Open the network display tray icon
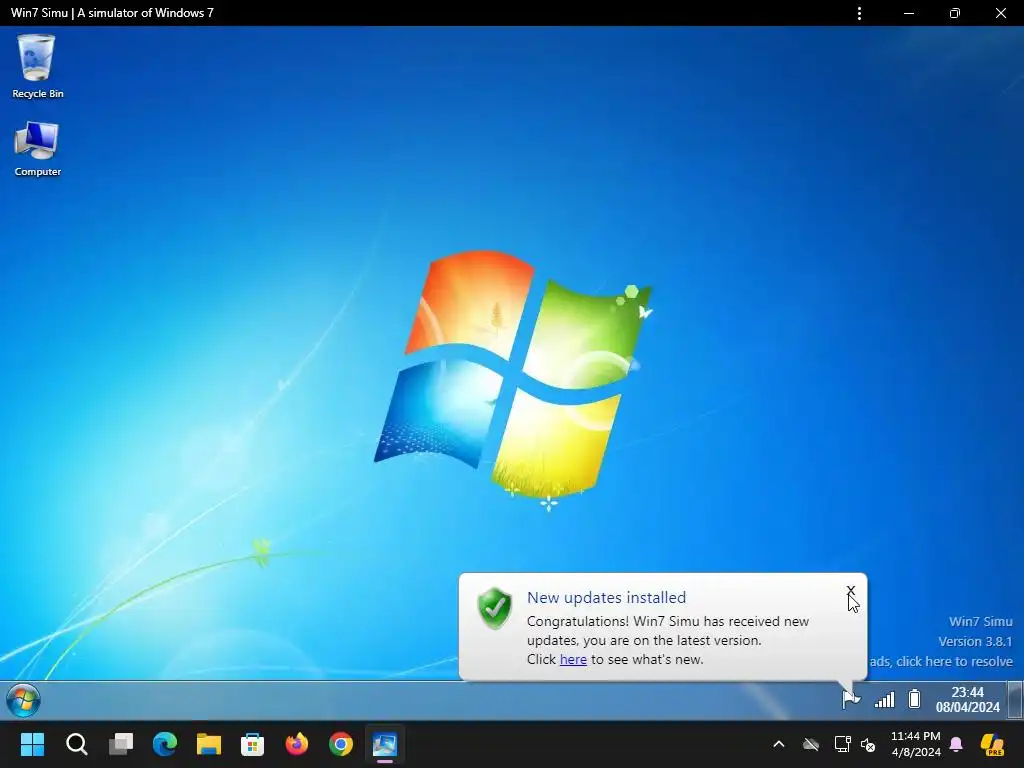Viewport: 1024px width, 768px height. click(x=842, y=744)
